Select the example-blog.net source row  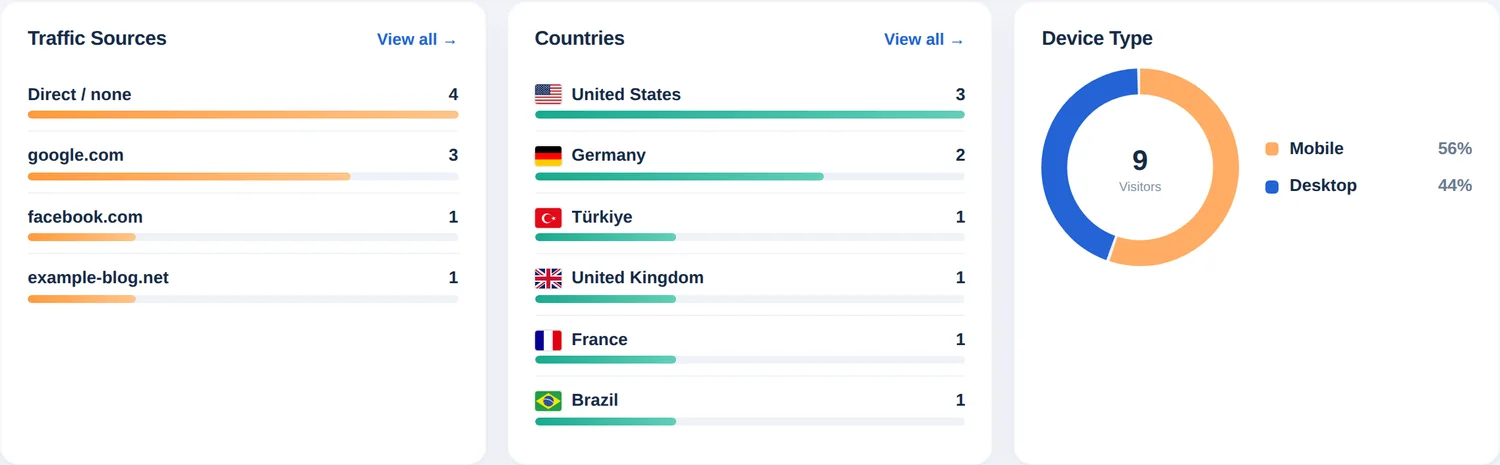[243, 286]
